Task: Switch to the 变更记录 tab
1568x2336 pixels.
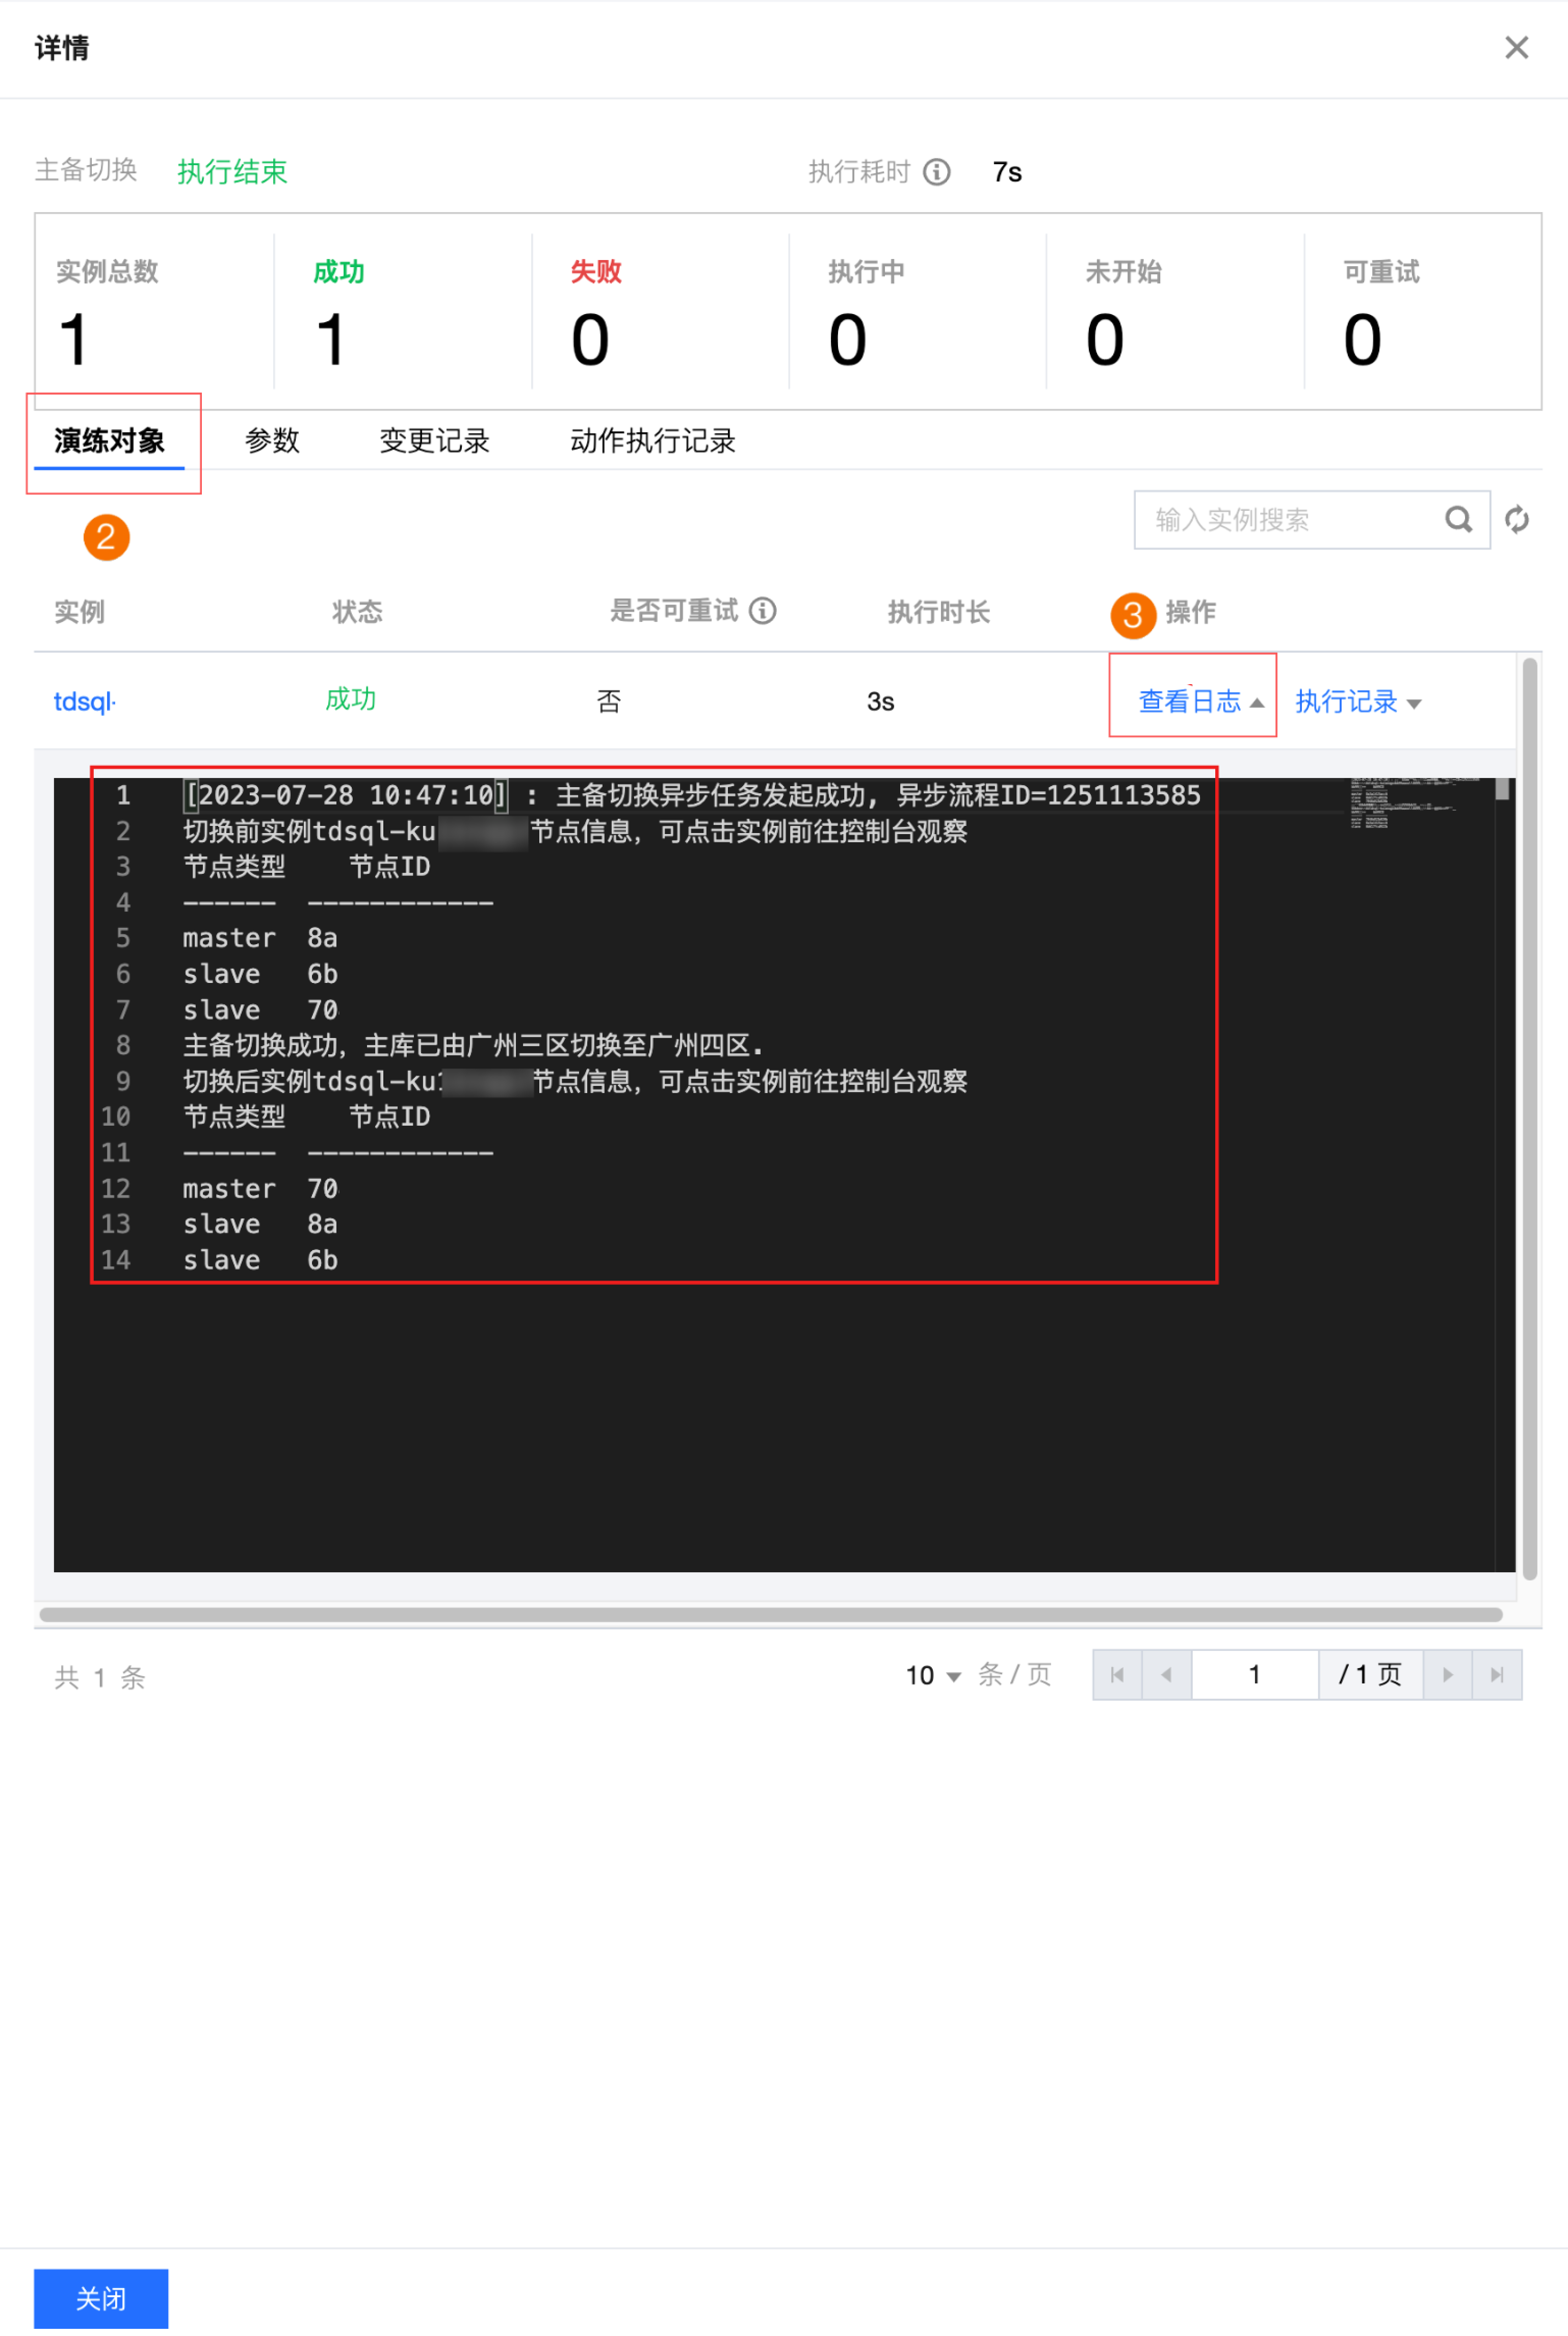Action: [434, 441]
